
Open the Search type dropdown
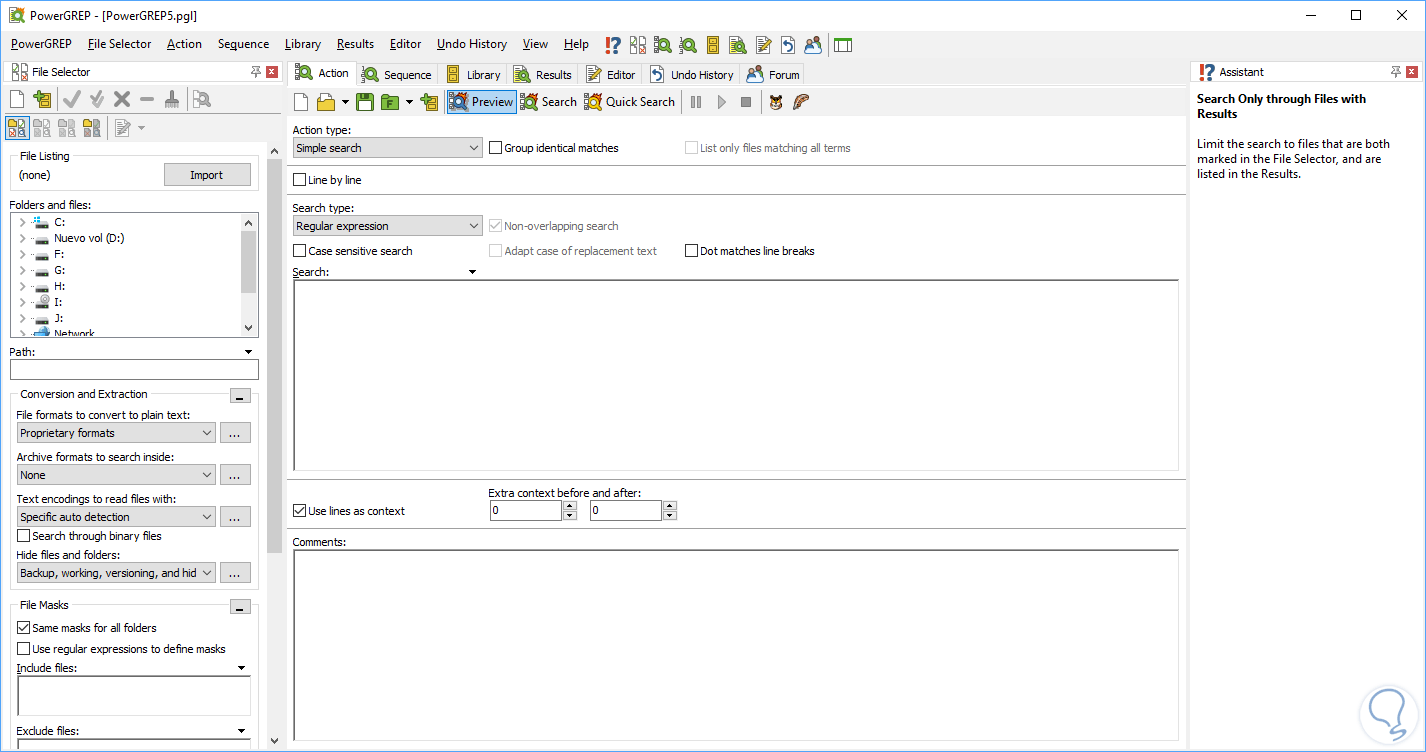[388, 226]
